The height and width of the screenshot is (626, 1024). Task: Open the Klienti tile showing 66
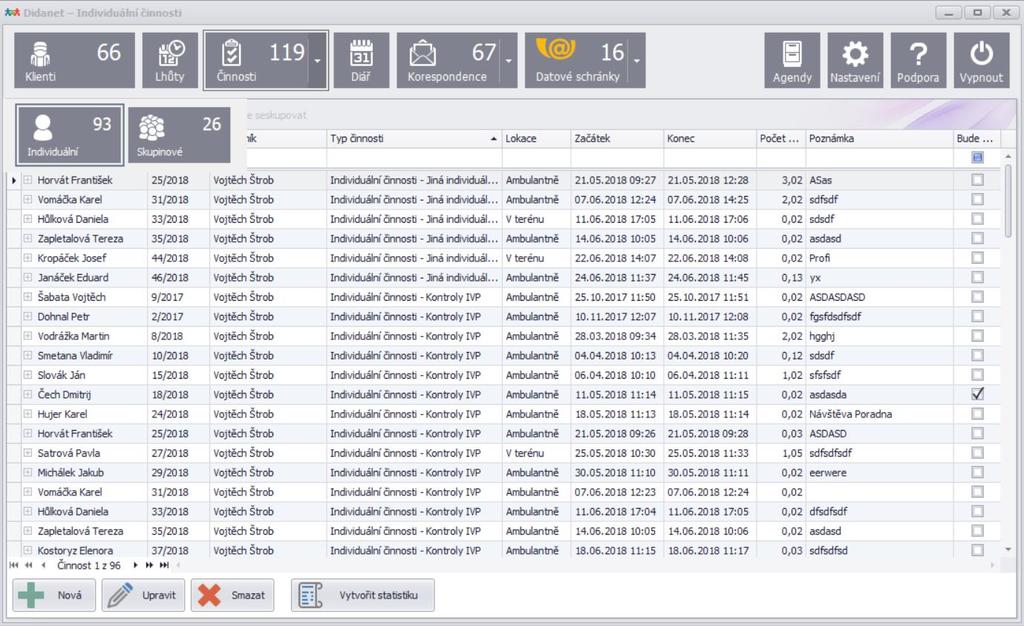coord(74,60)
